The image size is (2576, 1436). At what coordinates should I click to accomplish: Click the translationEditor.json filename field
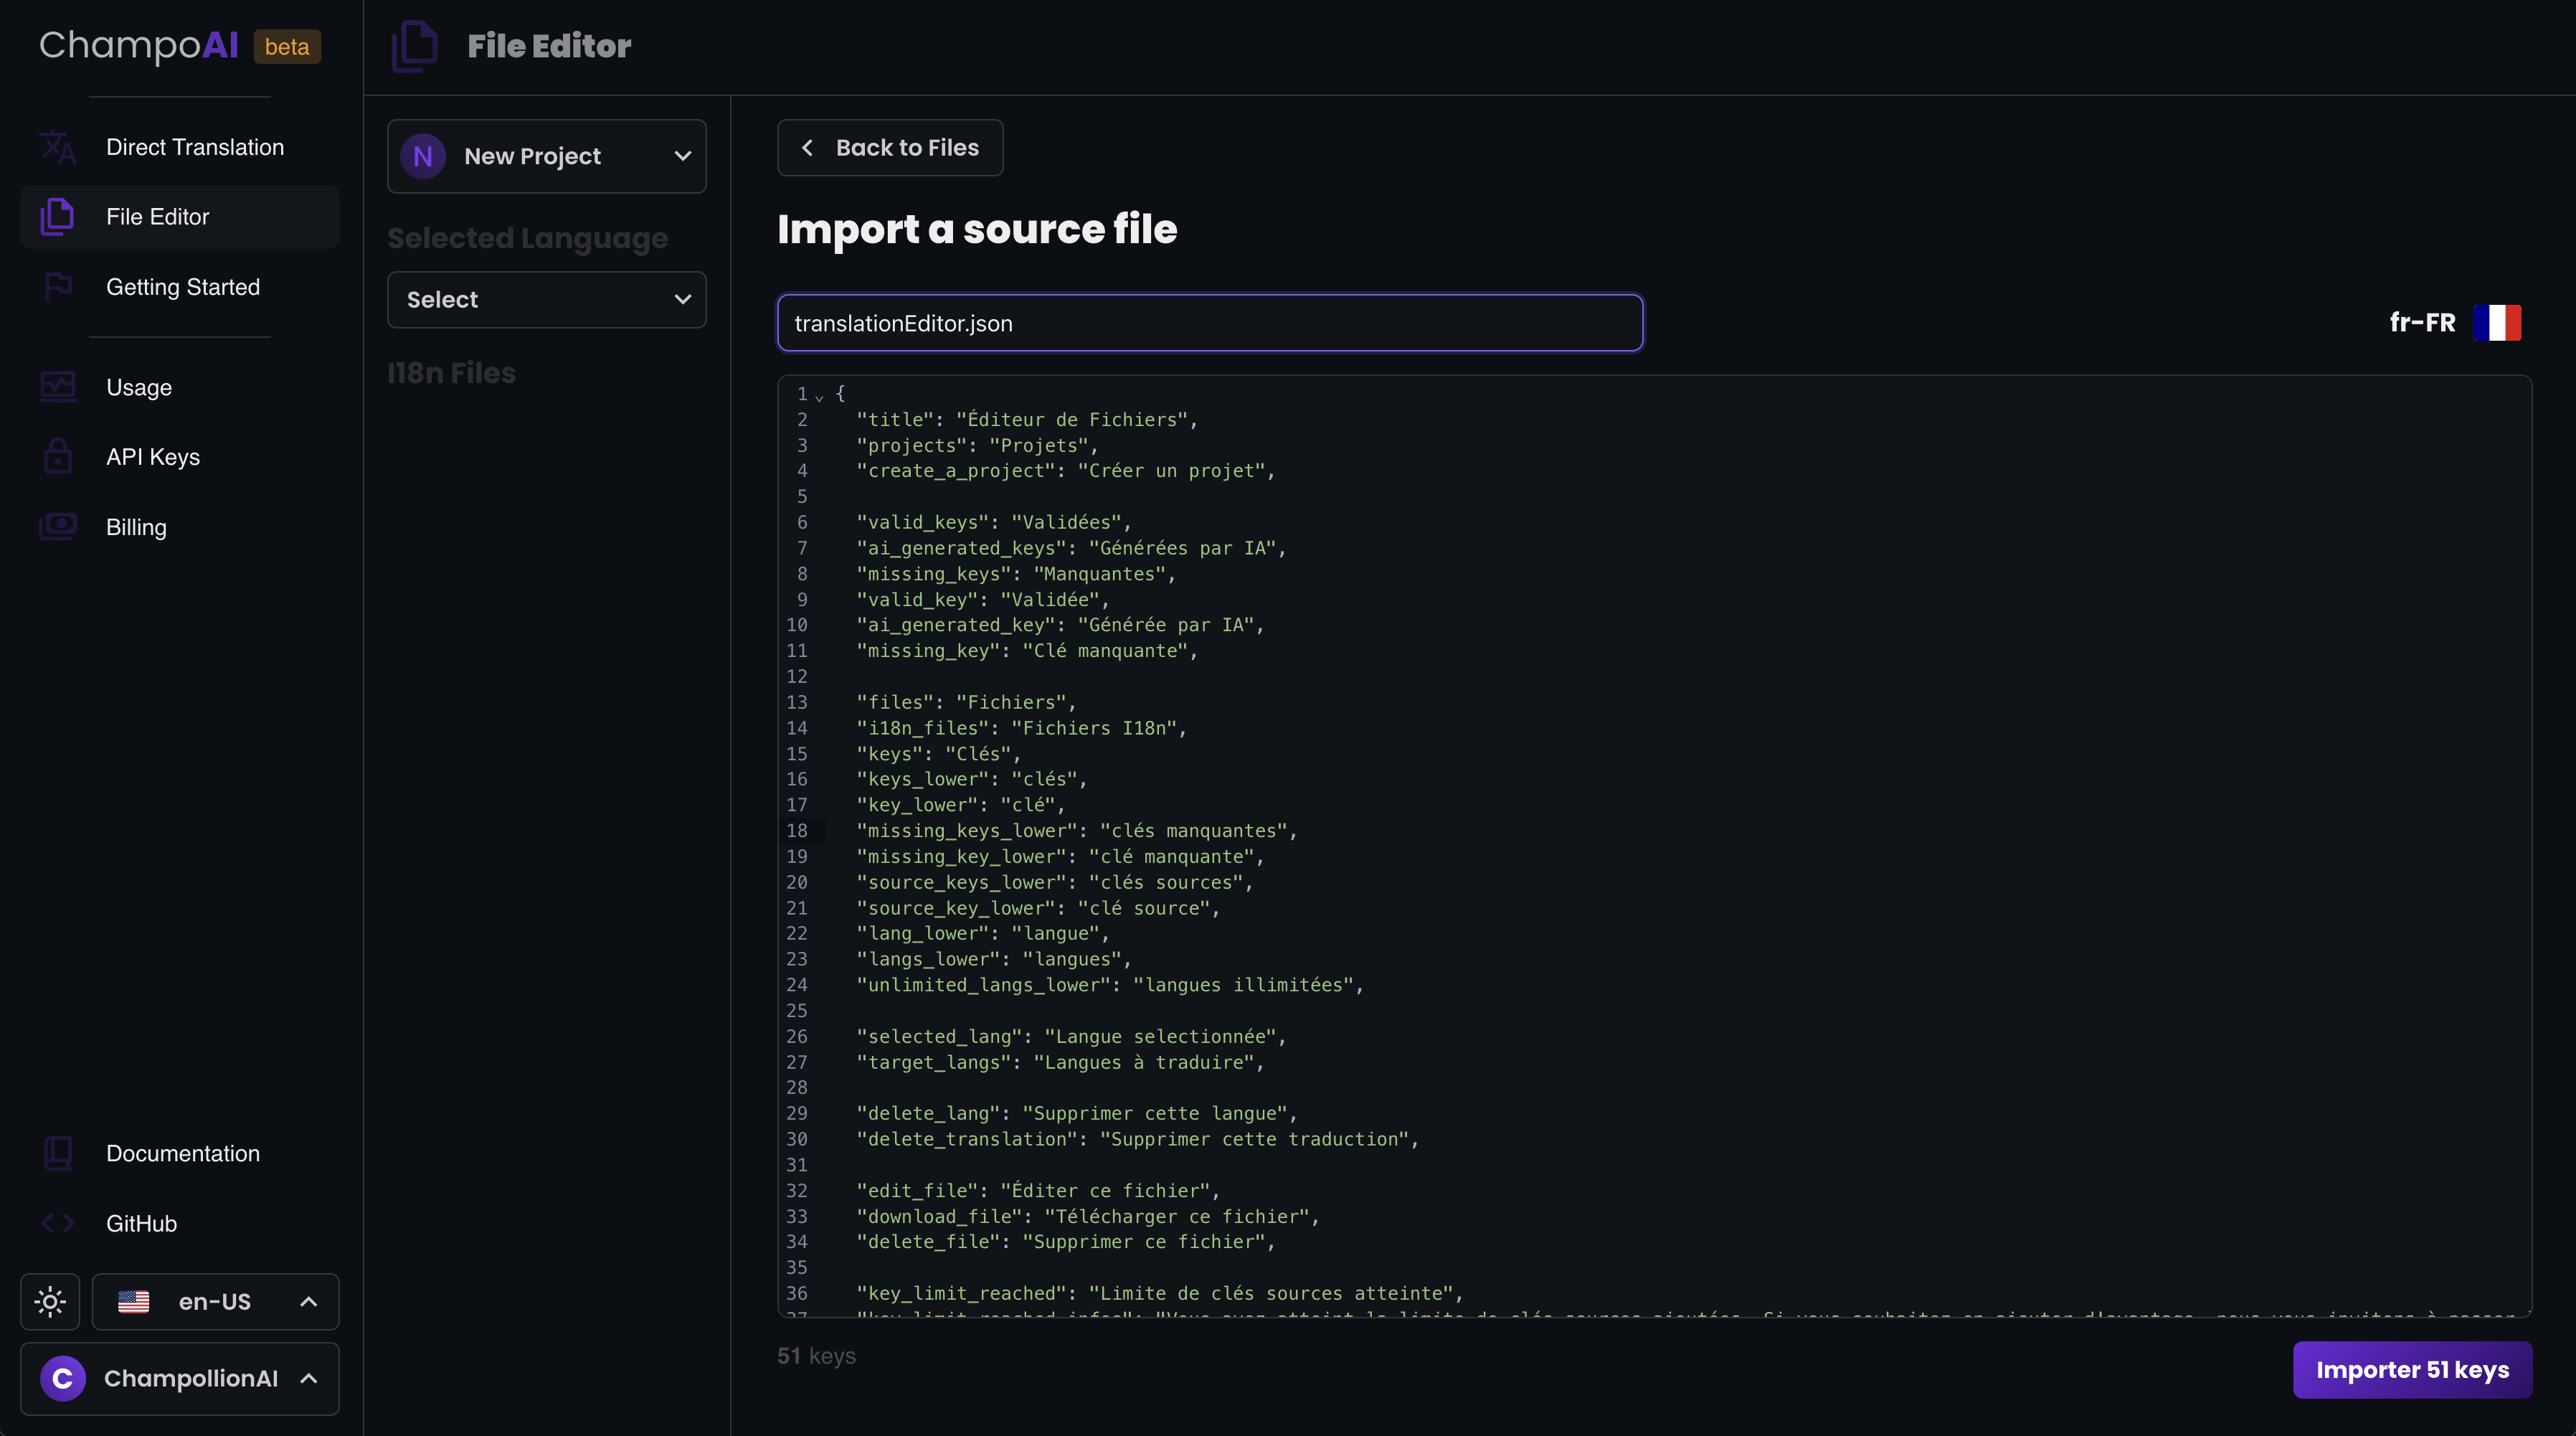[1209, 323]
